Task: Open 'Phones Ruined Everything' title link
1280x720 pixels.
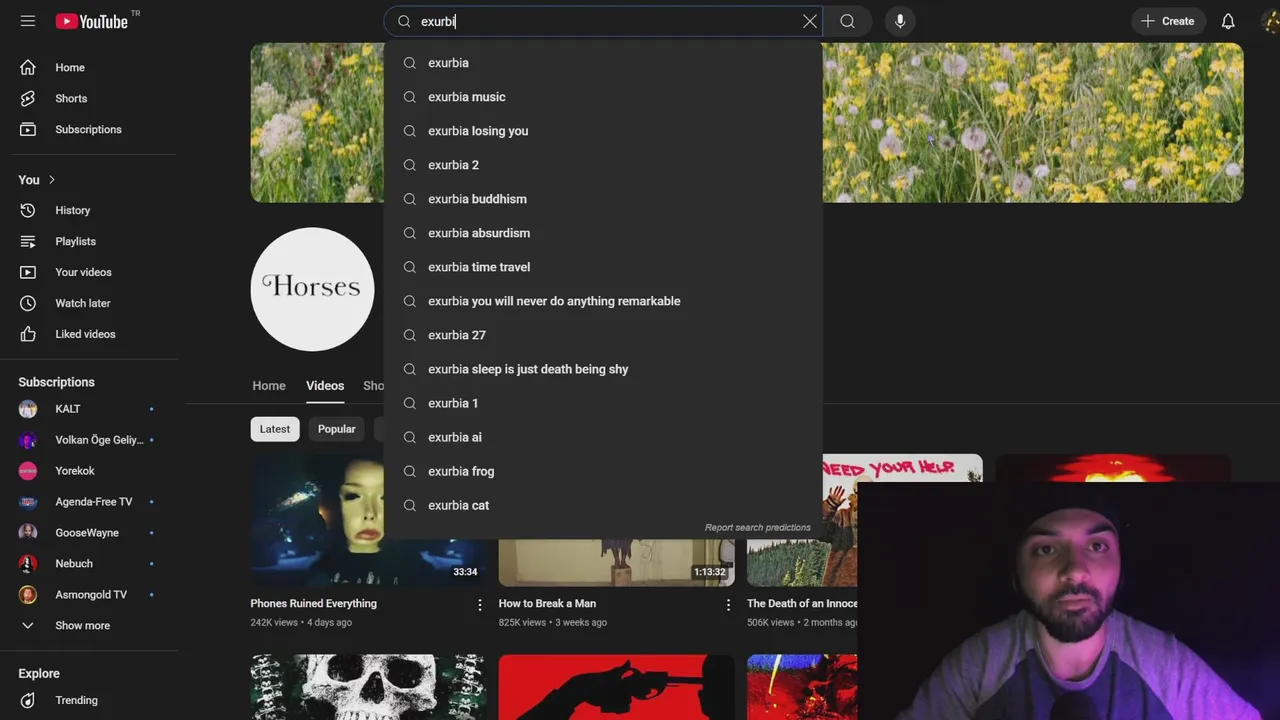Action: [x=313, y=604]
